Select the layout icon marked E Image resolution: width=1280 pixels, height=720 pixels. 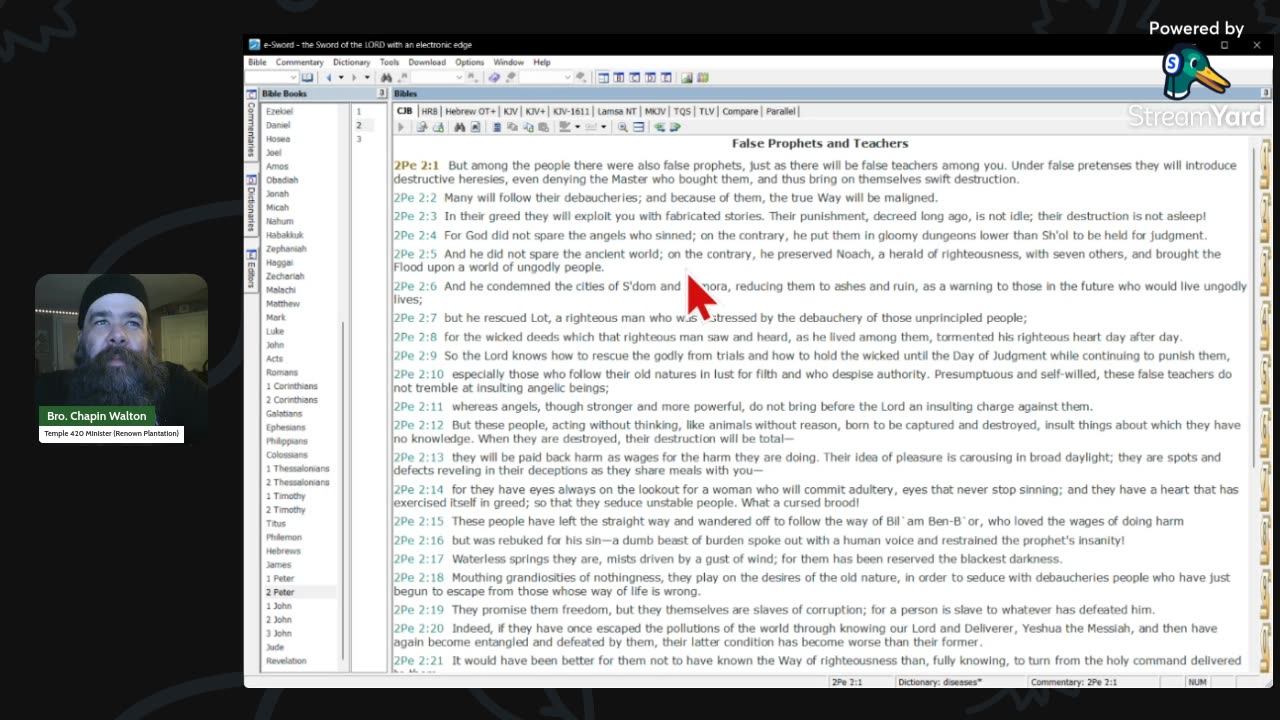click(x=666, y=77)
